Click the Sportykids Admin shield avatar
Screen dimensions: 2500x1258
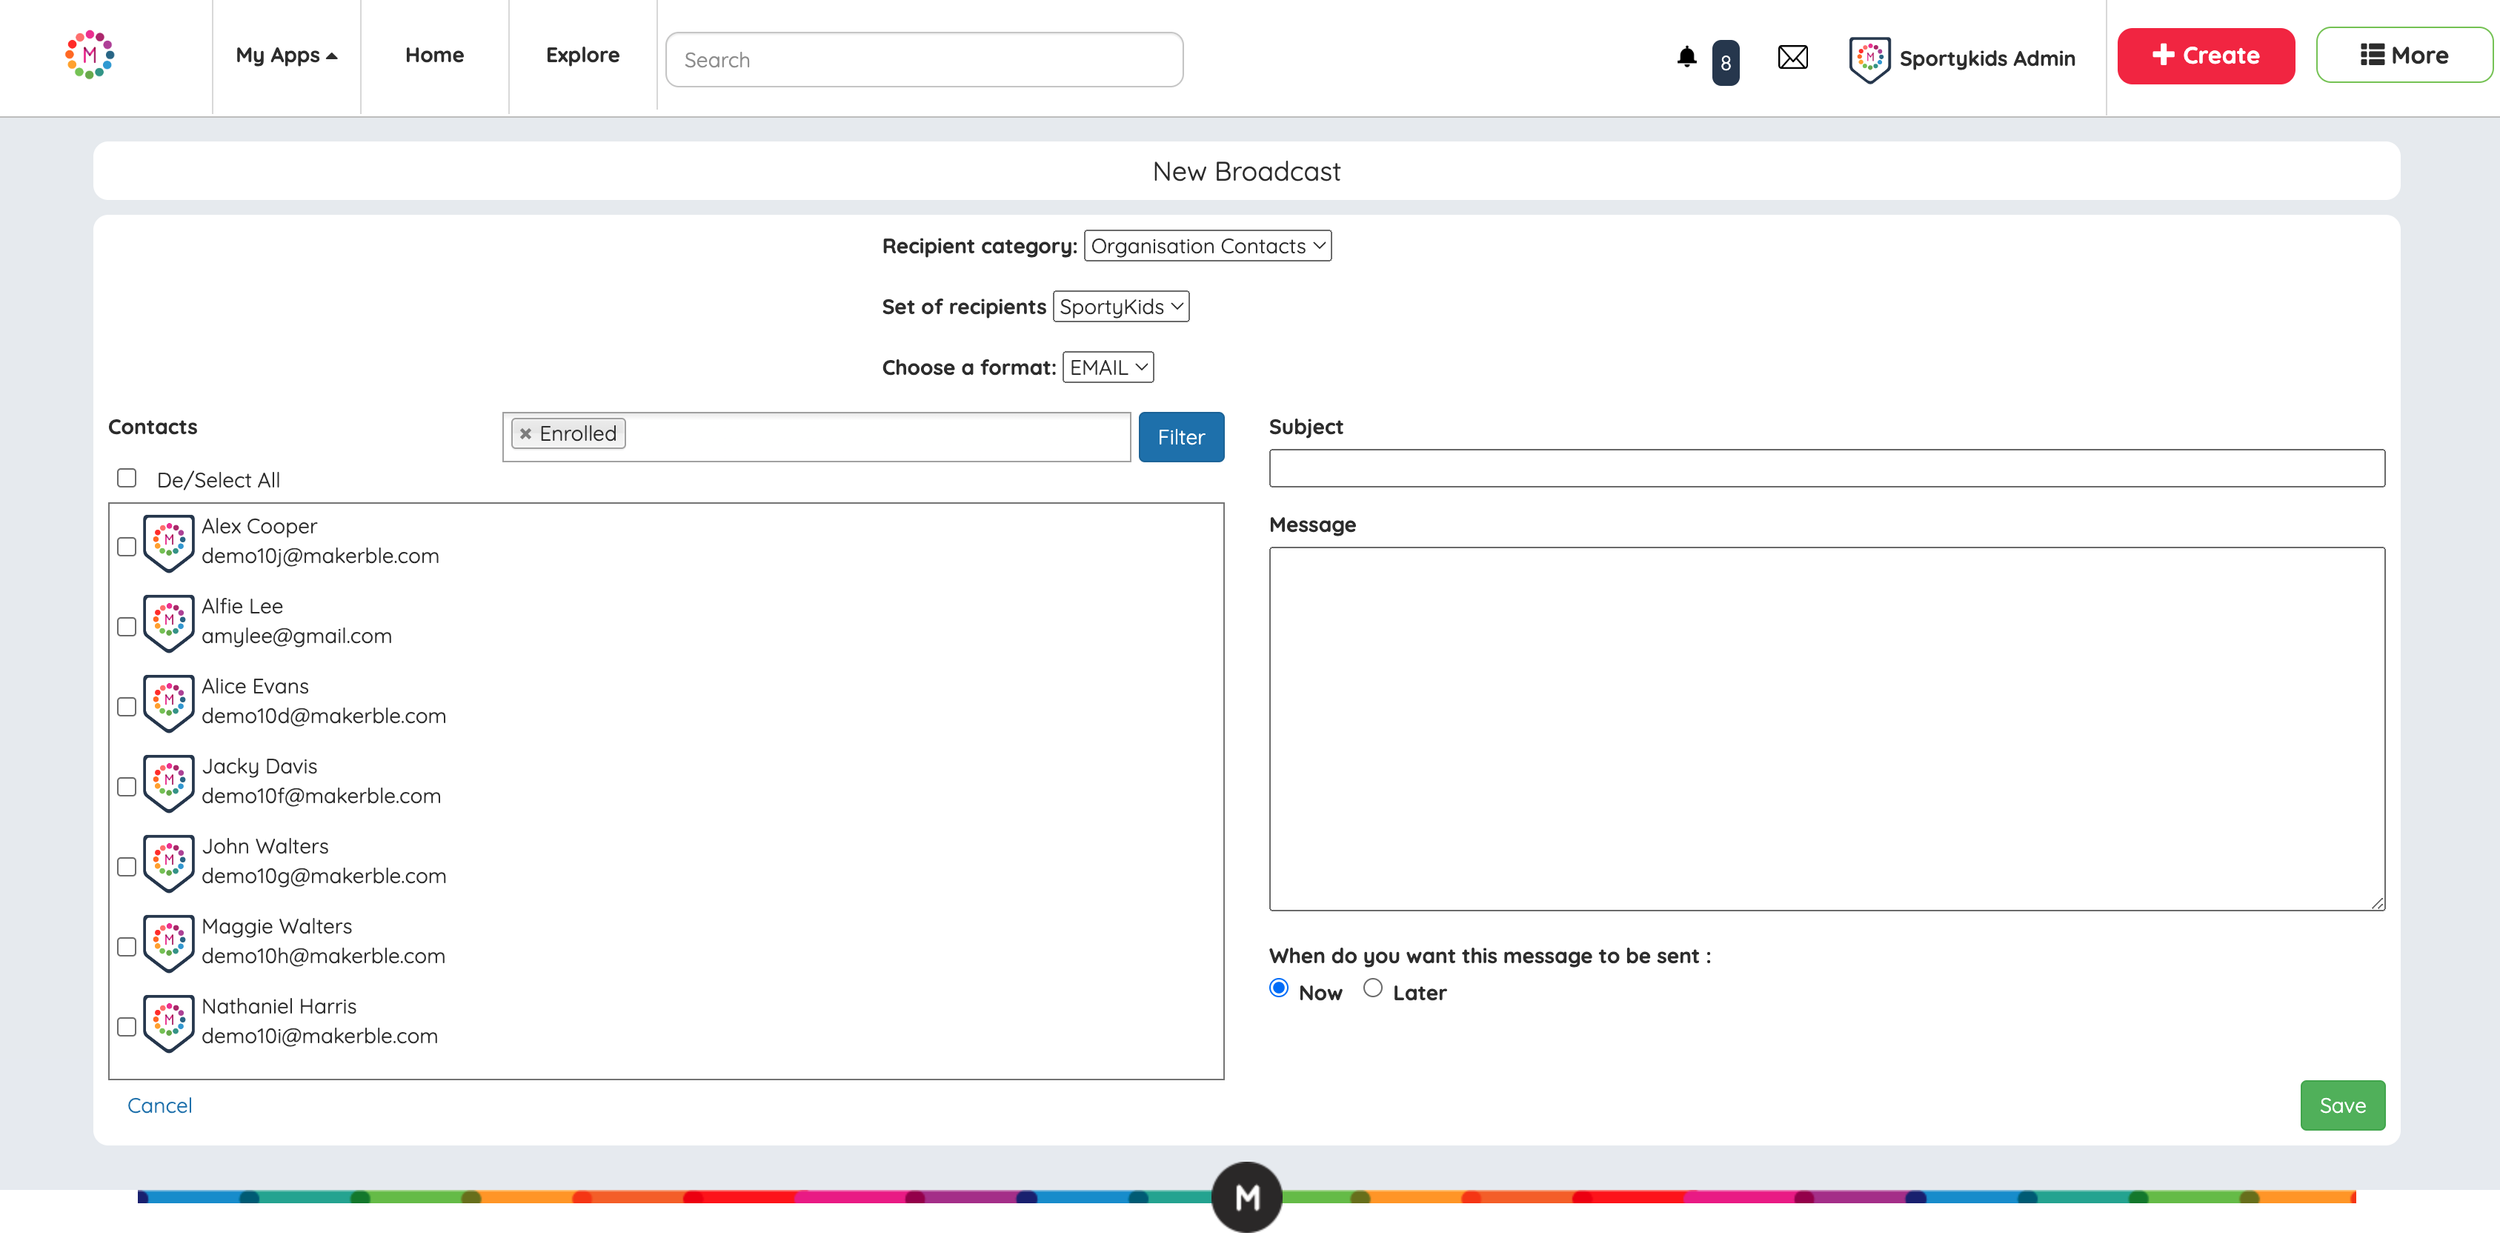(x=1868, y=59)
